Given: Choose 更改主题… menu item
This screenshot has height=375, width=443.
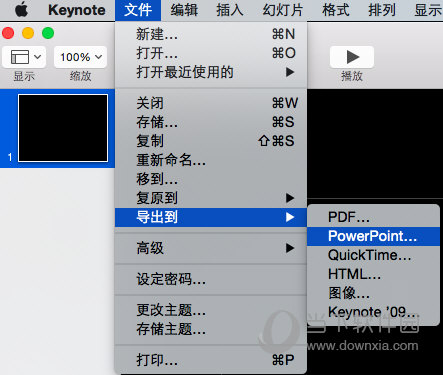Looking at the screenshot, I should point(211,310).
